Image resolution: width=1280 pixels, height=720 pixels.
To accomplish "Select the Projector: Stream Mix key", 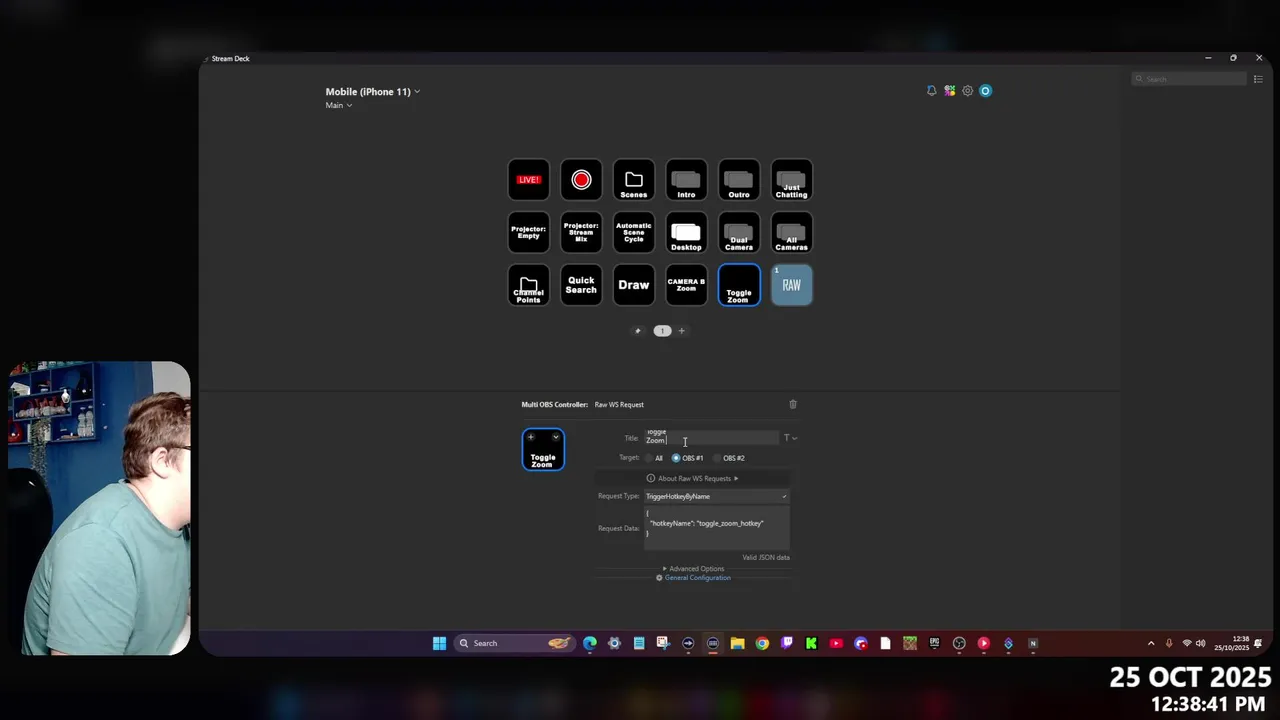I will pos(581,233).
